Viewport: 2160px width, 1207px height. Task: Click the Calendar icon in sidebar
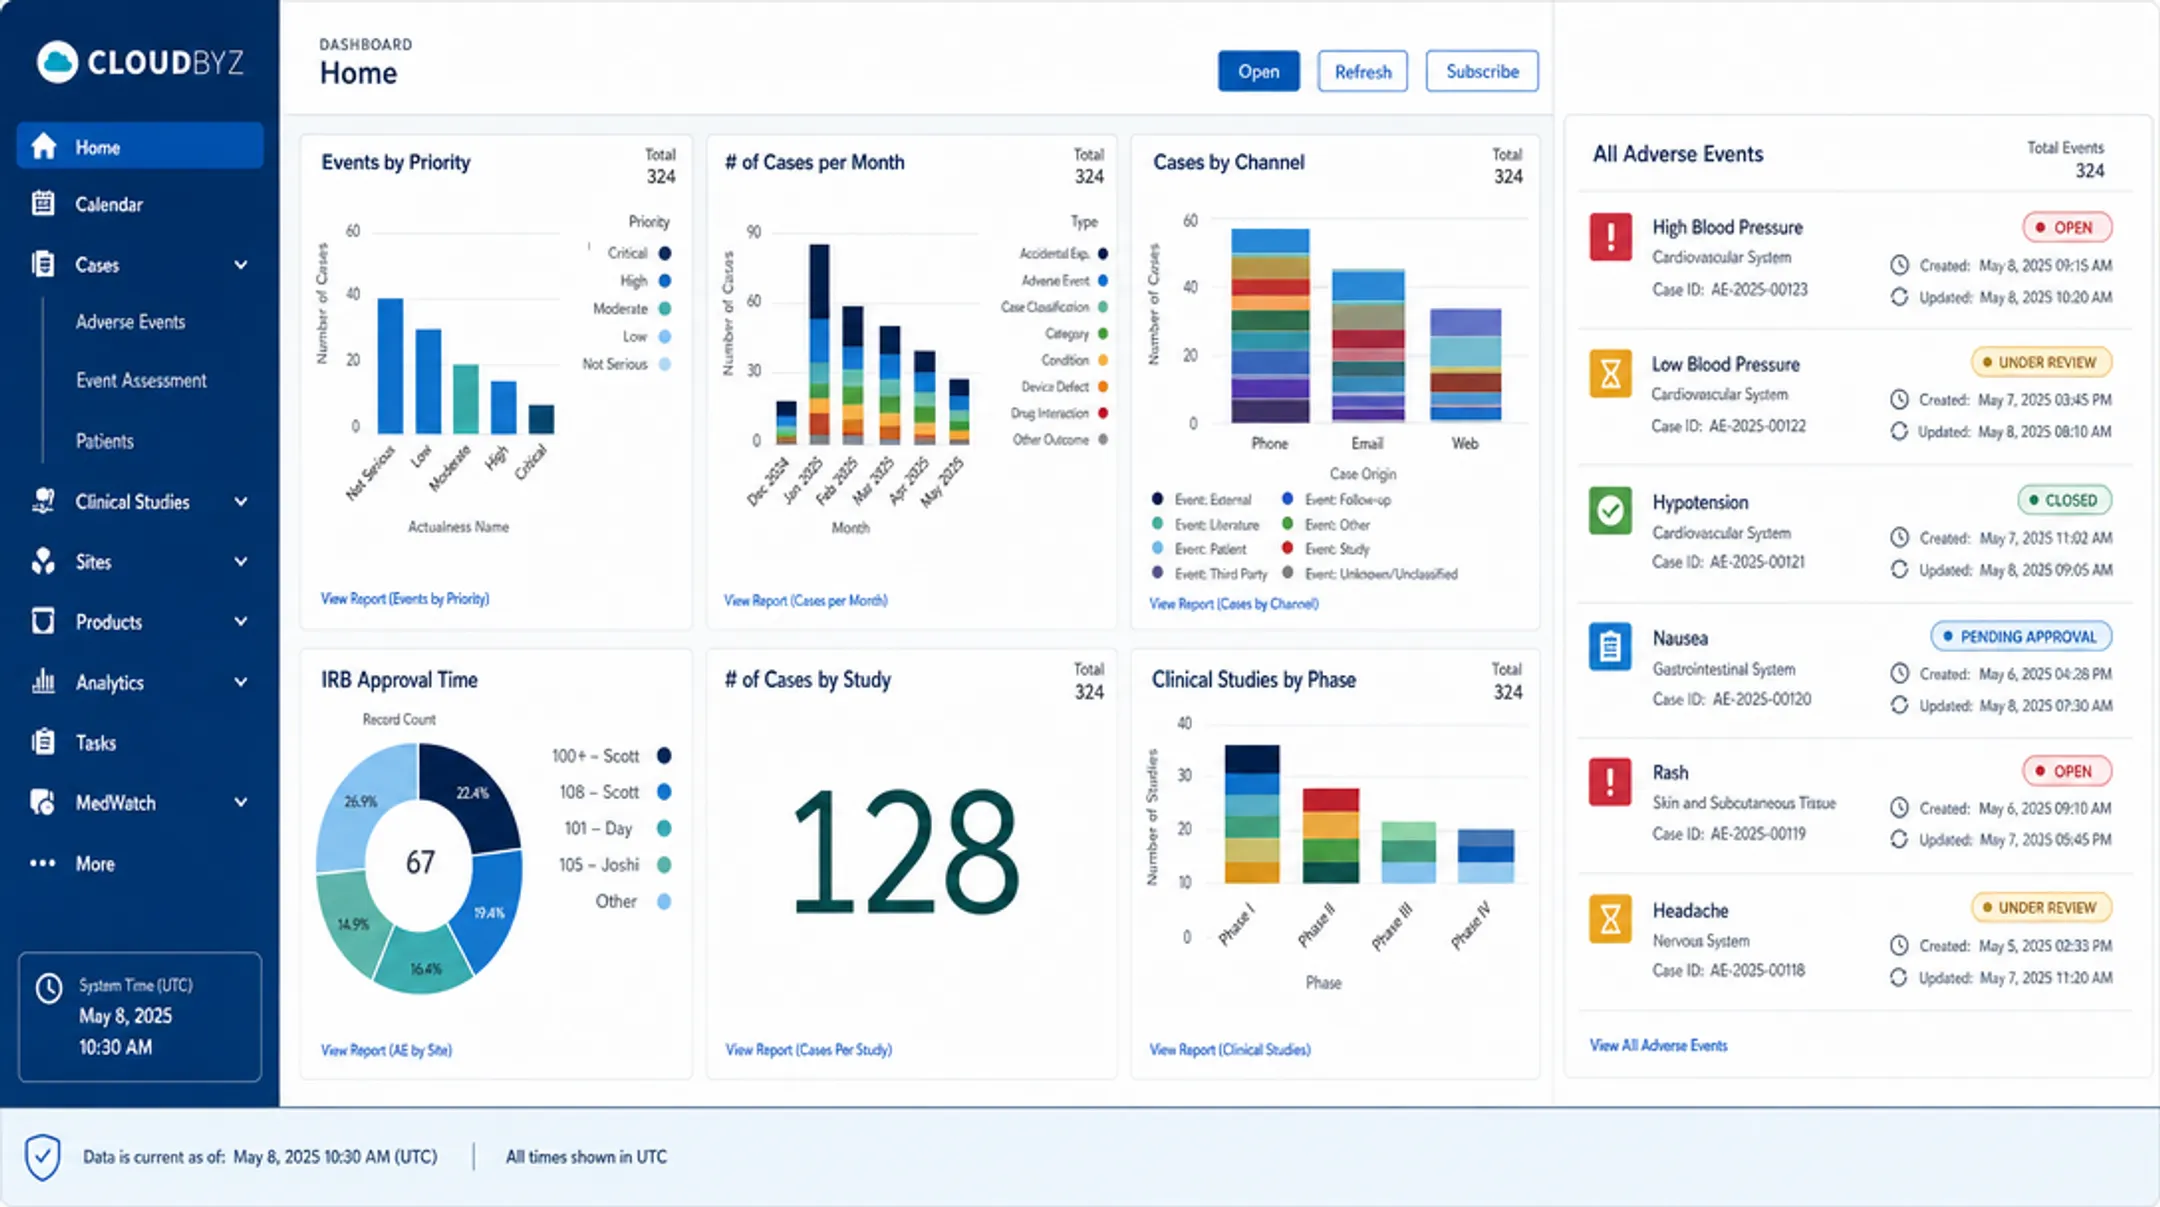pyautogui.click(x=43, y=204)
